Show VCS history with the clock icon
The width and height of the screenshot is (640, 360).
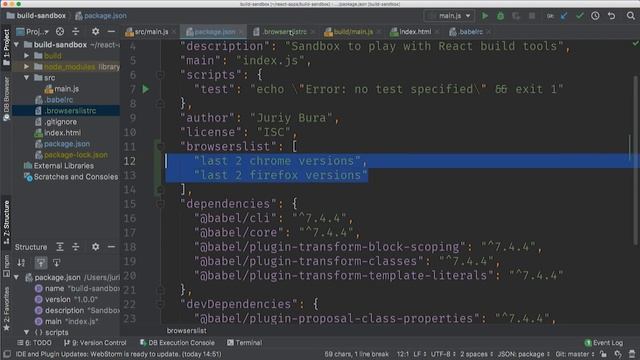pyautogui.click(x=595, y=16)
